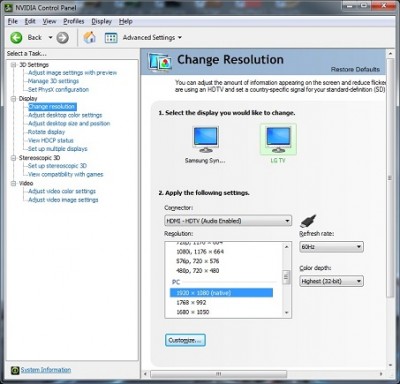Select 480p, 720 × 480 resolution
This screenshot has width=400, height=384.
[x=198, y=271]
